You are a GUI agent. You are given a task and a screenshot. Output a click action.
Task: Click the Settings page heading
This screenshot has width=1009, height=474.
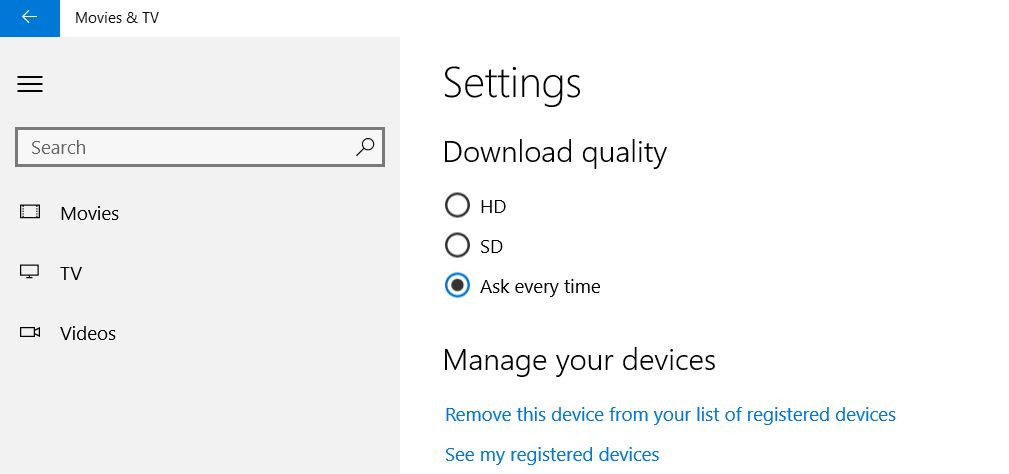click(512, 83)
